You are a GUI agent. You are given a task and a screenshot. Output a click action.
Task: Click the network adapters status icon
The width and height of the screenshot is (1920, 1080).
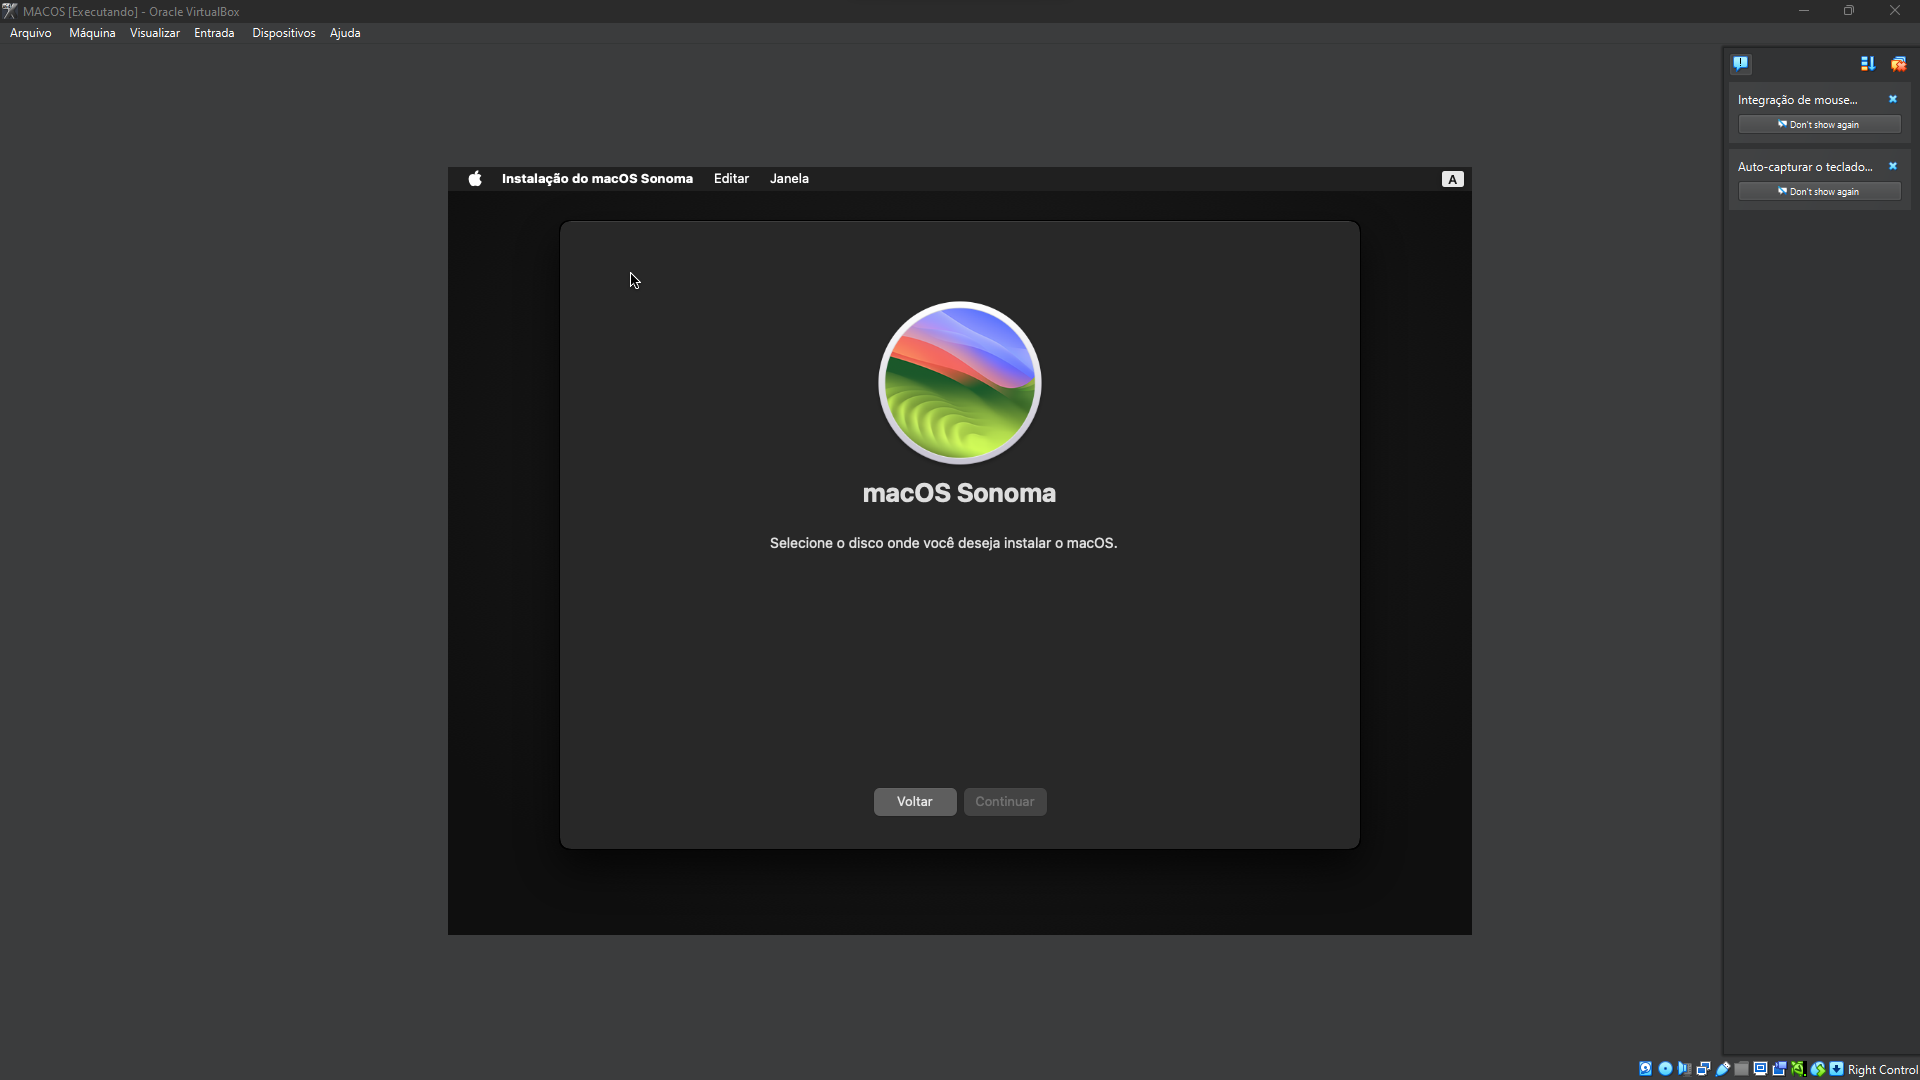point(1703,1069)
